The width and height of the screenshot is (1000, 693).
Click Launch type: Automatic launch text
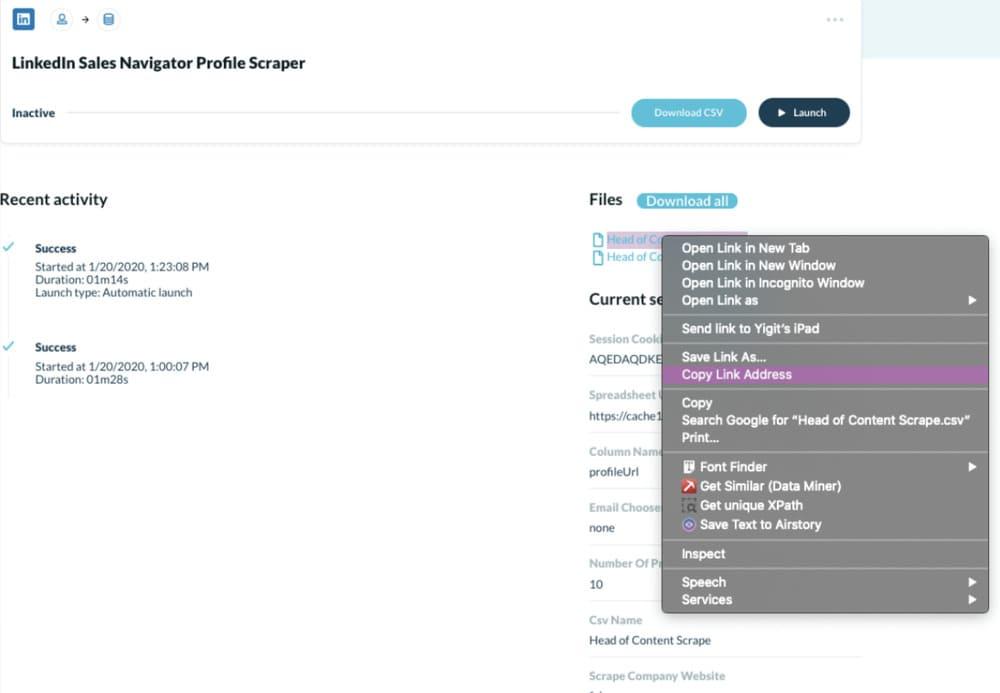[114, 292]
